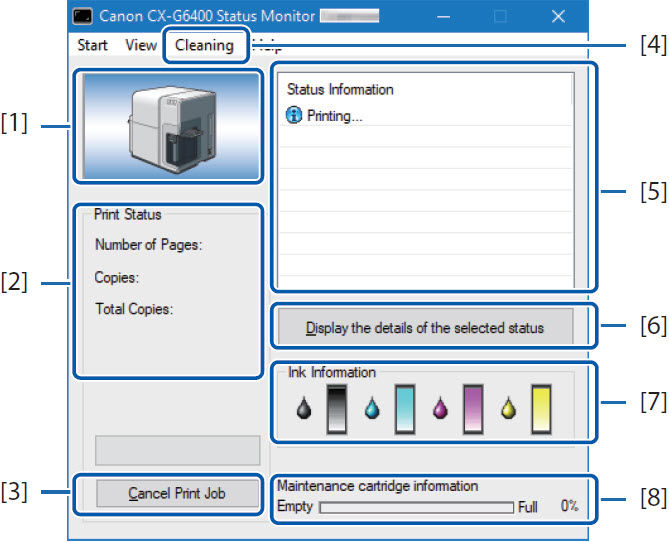Open the Start menu
Screen dimensions: 669x542
[92, 45]
